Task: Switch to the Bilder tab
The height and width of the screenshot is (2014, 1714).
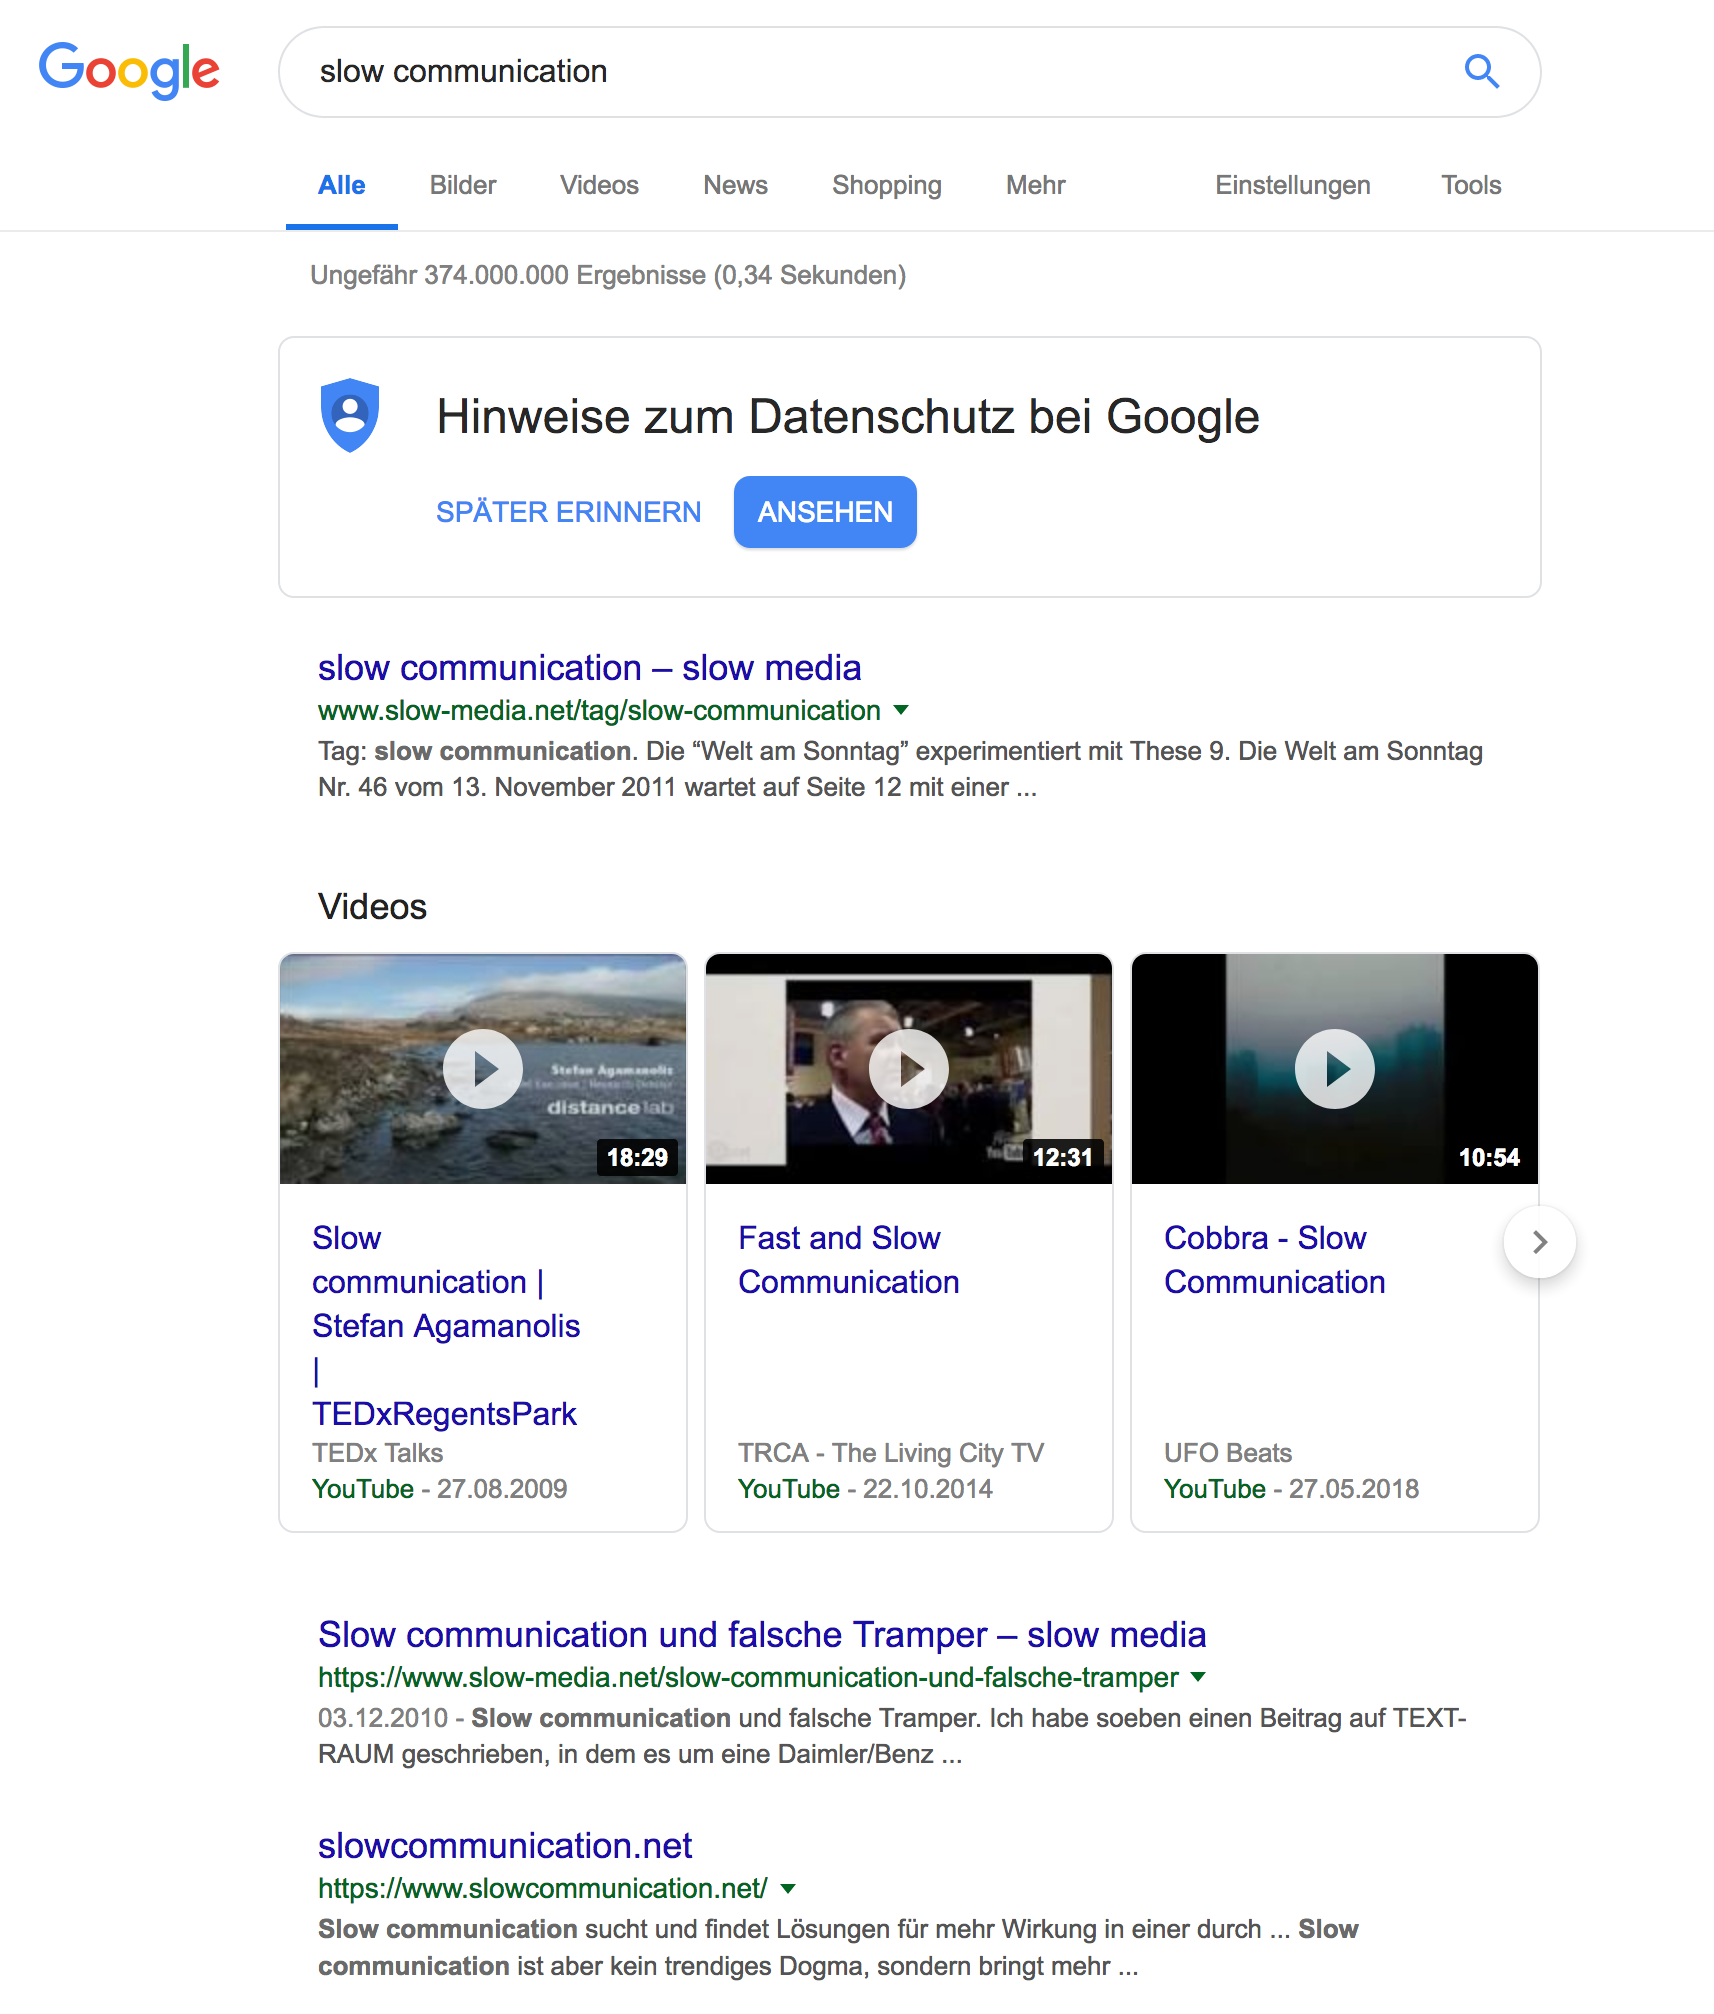Action: [463, 186]
